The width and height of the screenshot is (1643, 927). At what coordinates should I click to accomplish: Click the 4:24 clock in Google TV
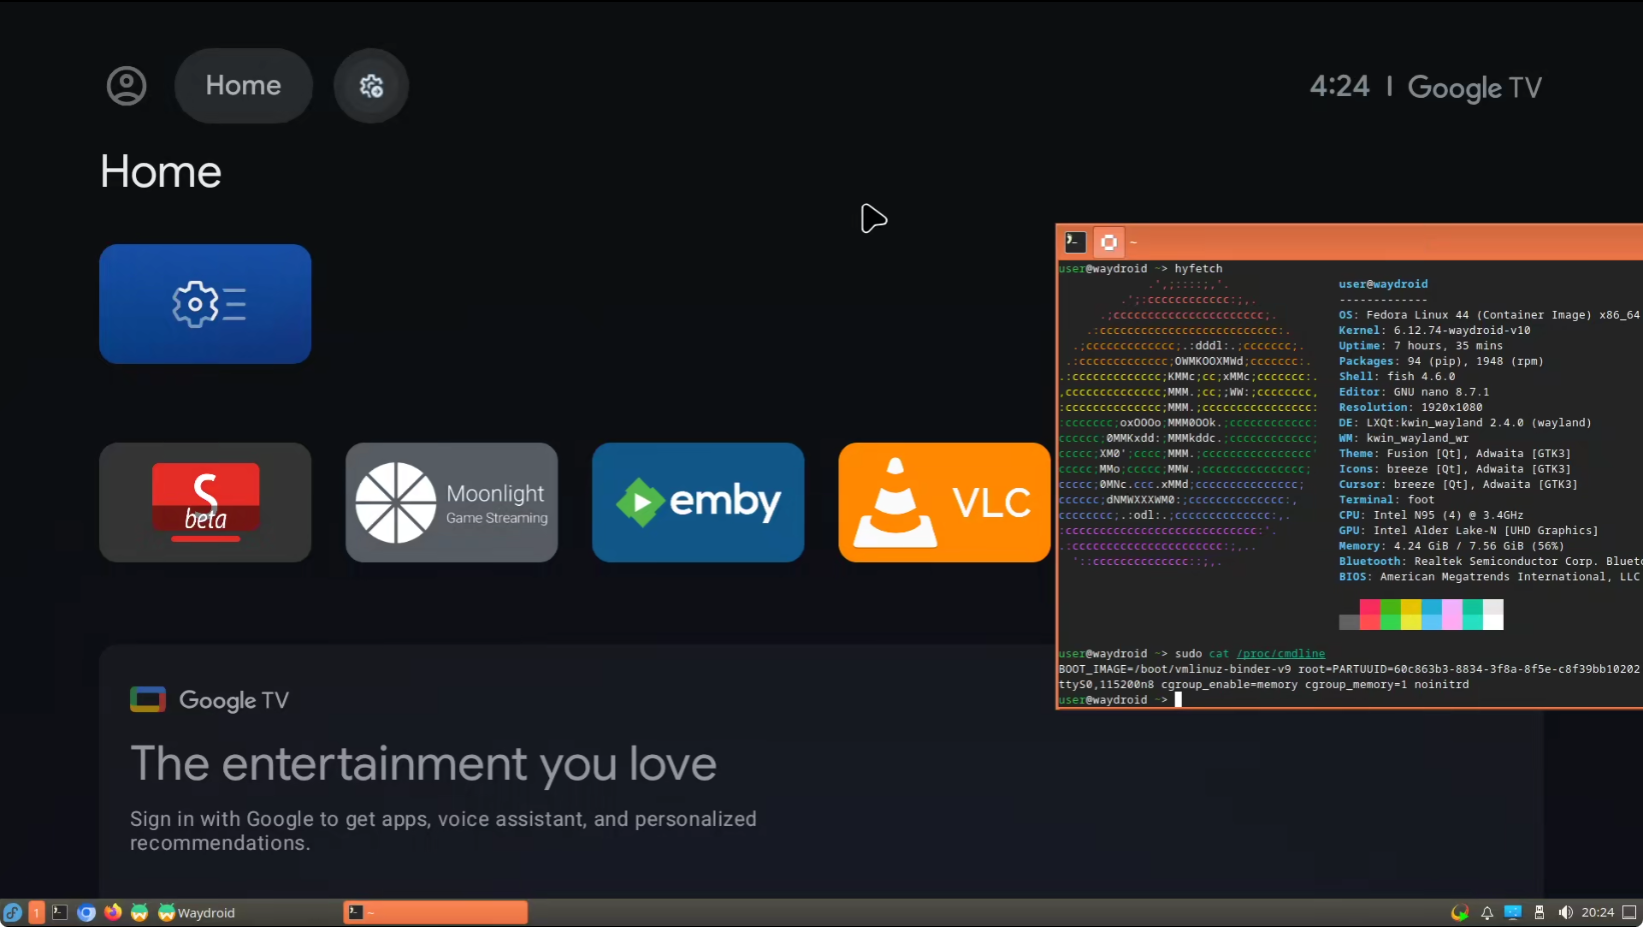click(x=1339, y=86)
